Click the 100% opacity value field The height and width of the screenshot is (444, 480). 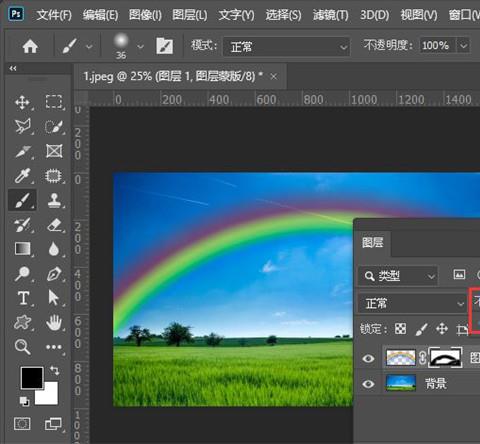[436, 45]
